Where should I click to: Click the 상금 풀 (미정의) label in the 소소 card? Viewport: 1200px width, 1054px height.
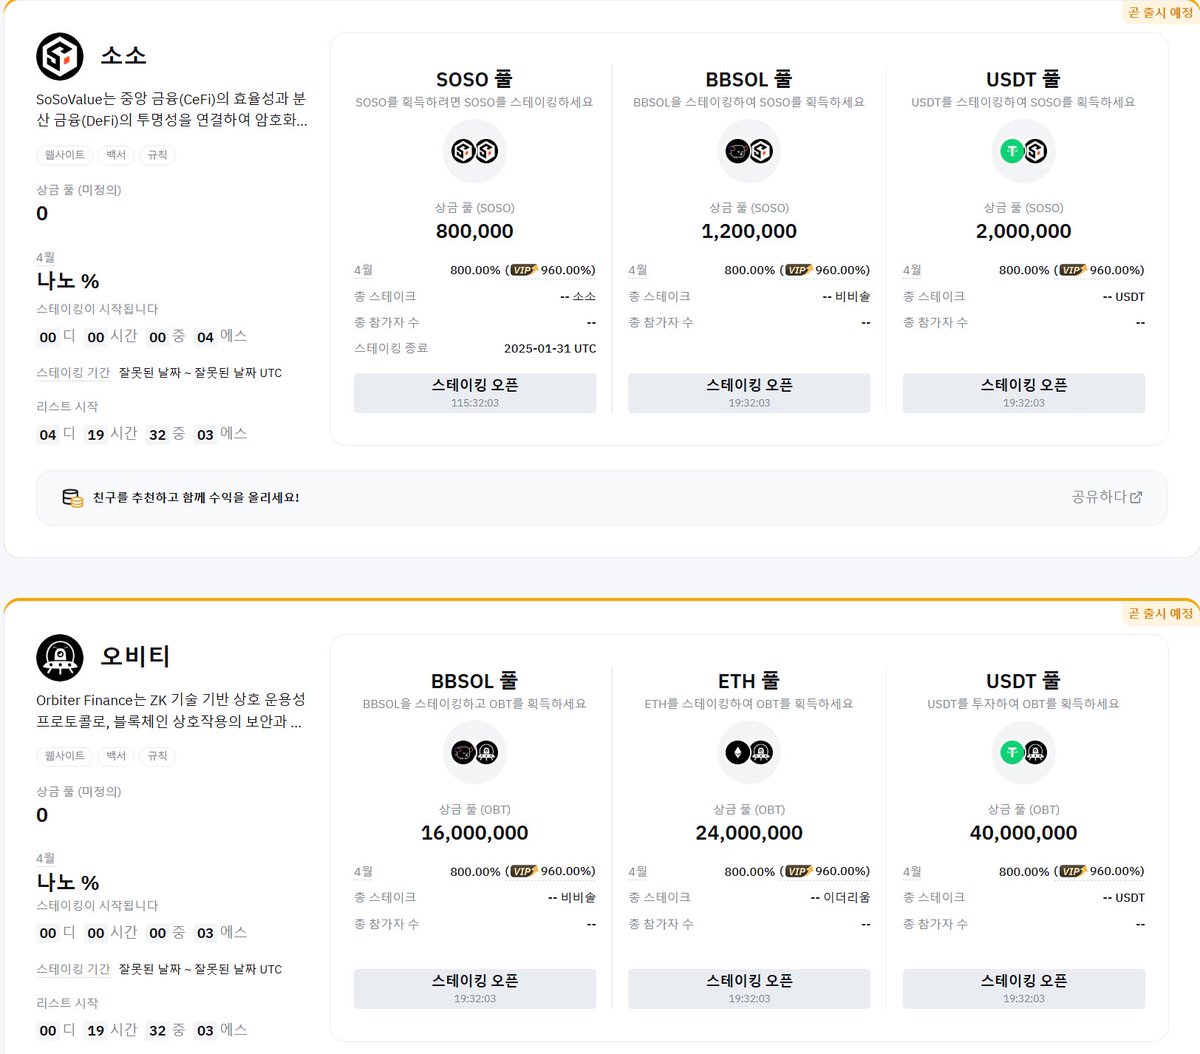tap(78, 190)
